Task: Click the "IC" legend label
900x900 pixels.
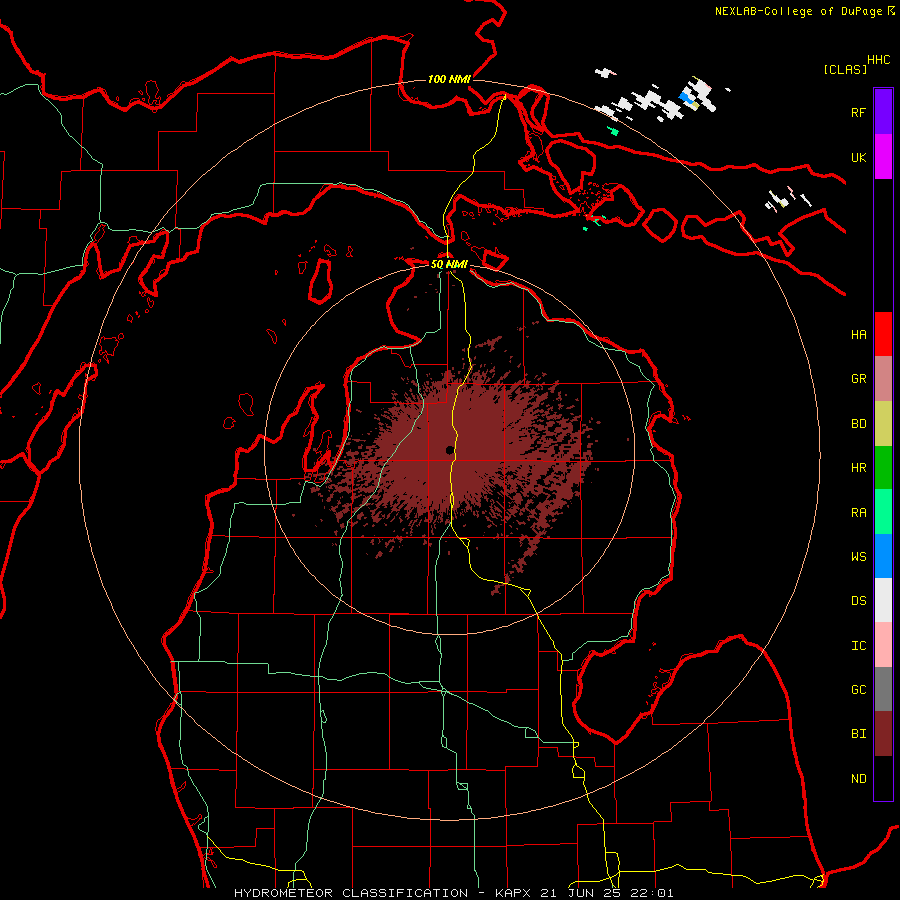Action: [x=858, y=646]
